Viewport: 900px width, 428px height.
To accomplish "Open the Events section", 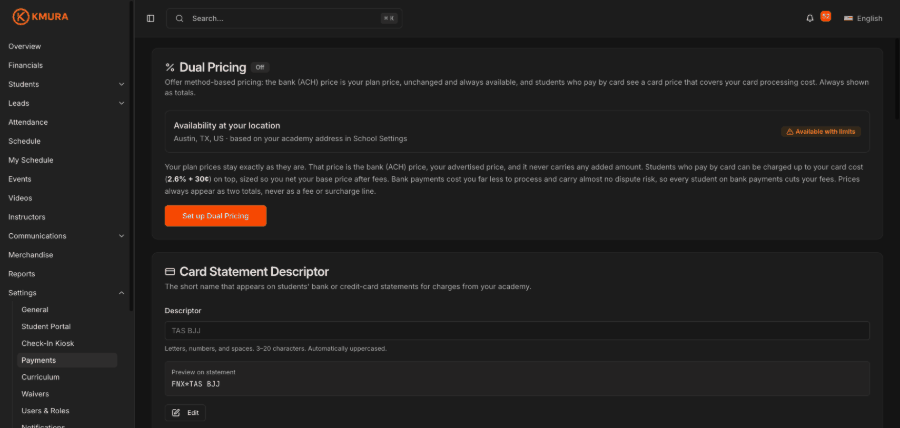I will 20,179.
